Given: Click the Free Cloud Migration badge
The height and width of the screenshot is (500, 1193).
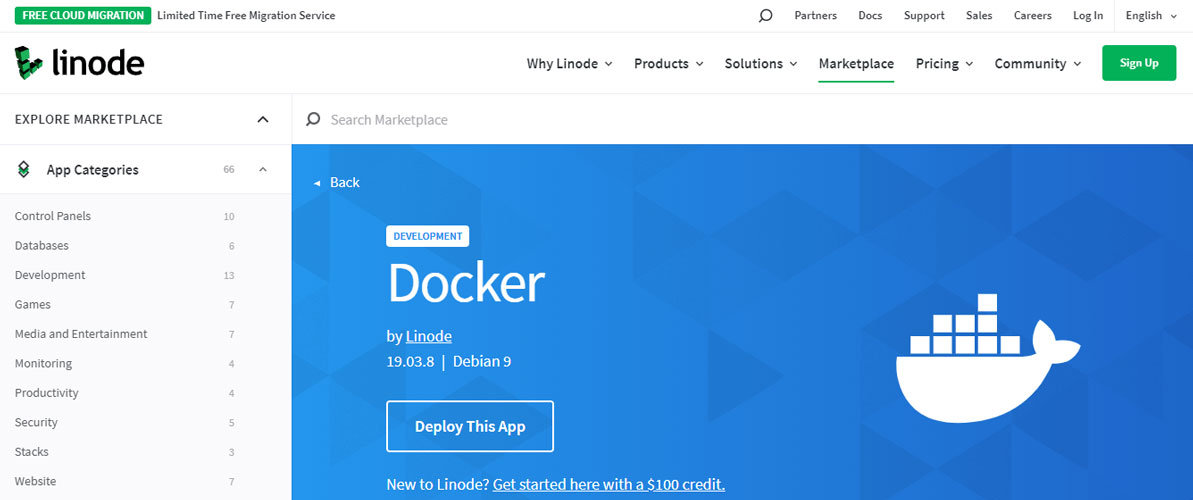Looking at the screenshot, I should (81, 15).
